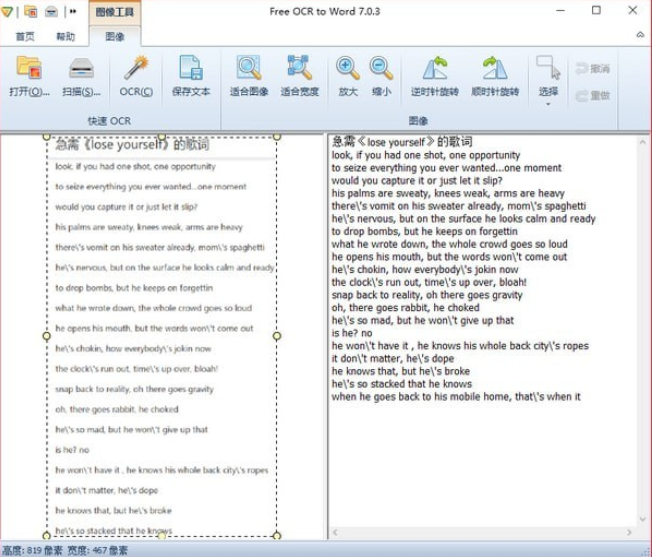
Task: Run OCR with the magic wand icon
Action: click(136, 67)
